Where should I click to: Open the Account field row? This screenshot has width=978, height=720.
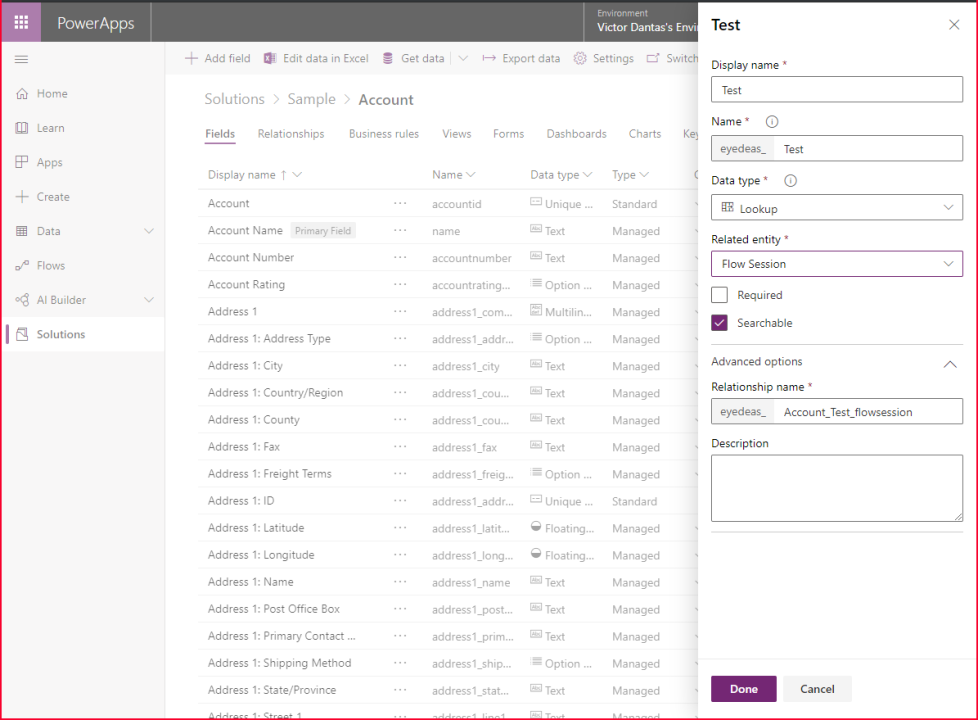tap(228, 203)
